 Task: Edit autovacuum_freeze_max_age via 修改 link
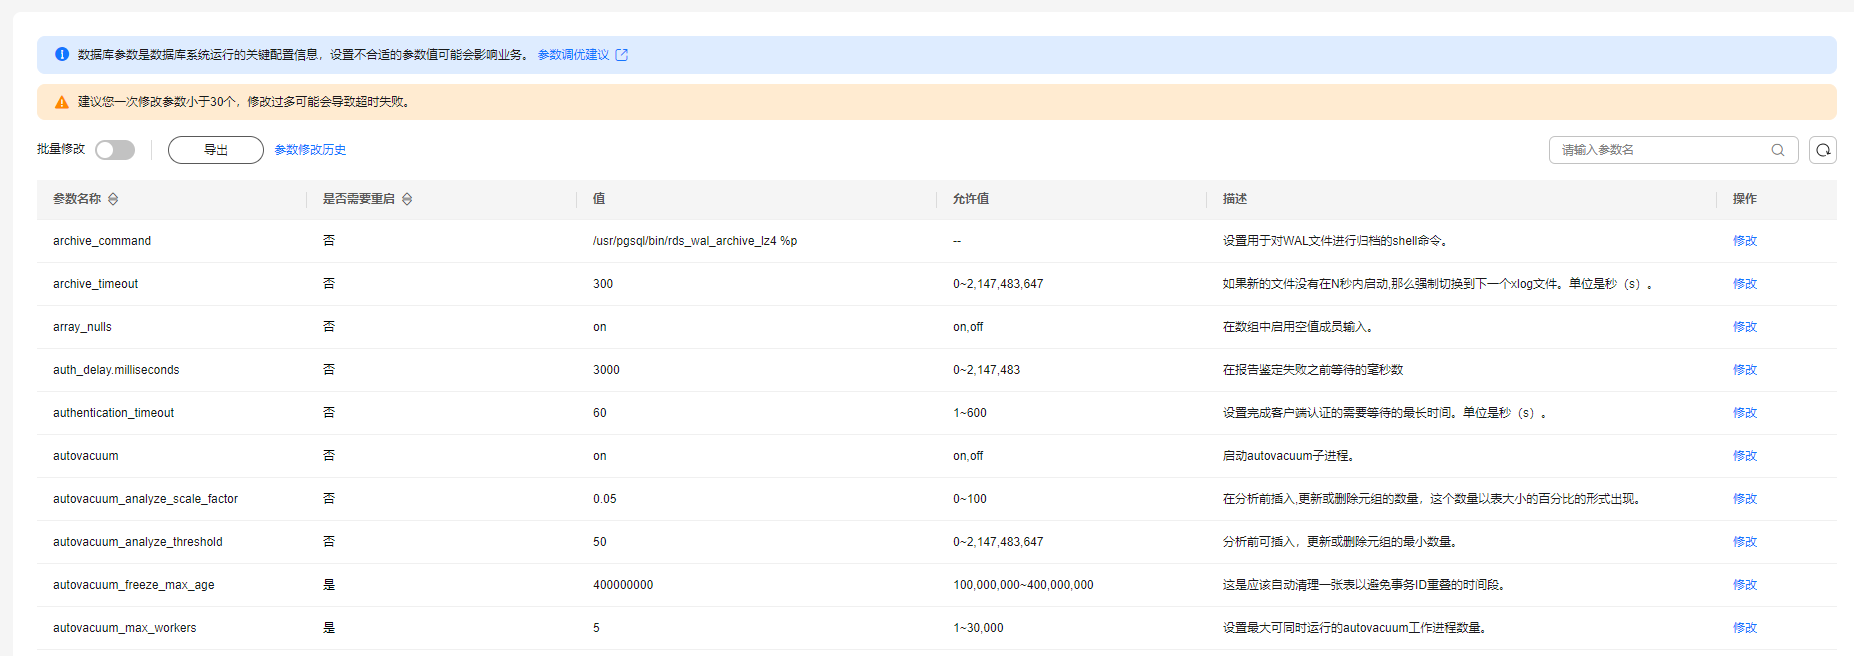[x=1744, y=585]
